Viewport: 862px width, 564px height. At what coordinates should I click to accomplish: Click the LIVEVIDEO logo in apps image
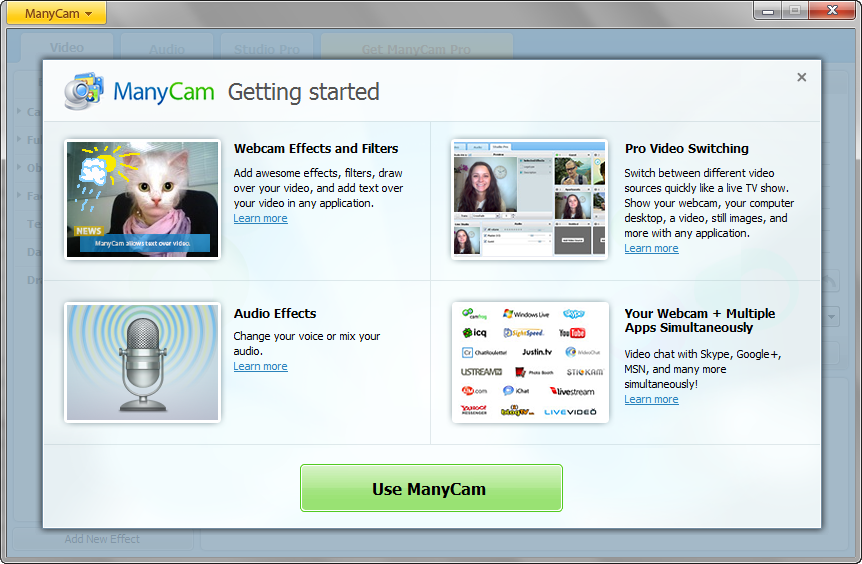[570, 412]
